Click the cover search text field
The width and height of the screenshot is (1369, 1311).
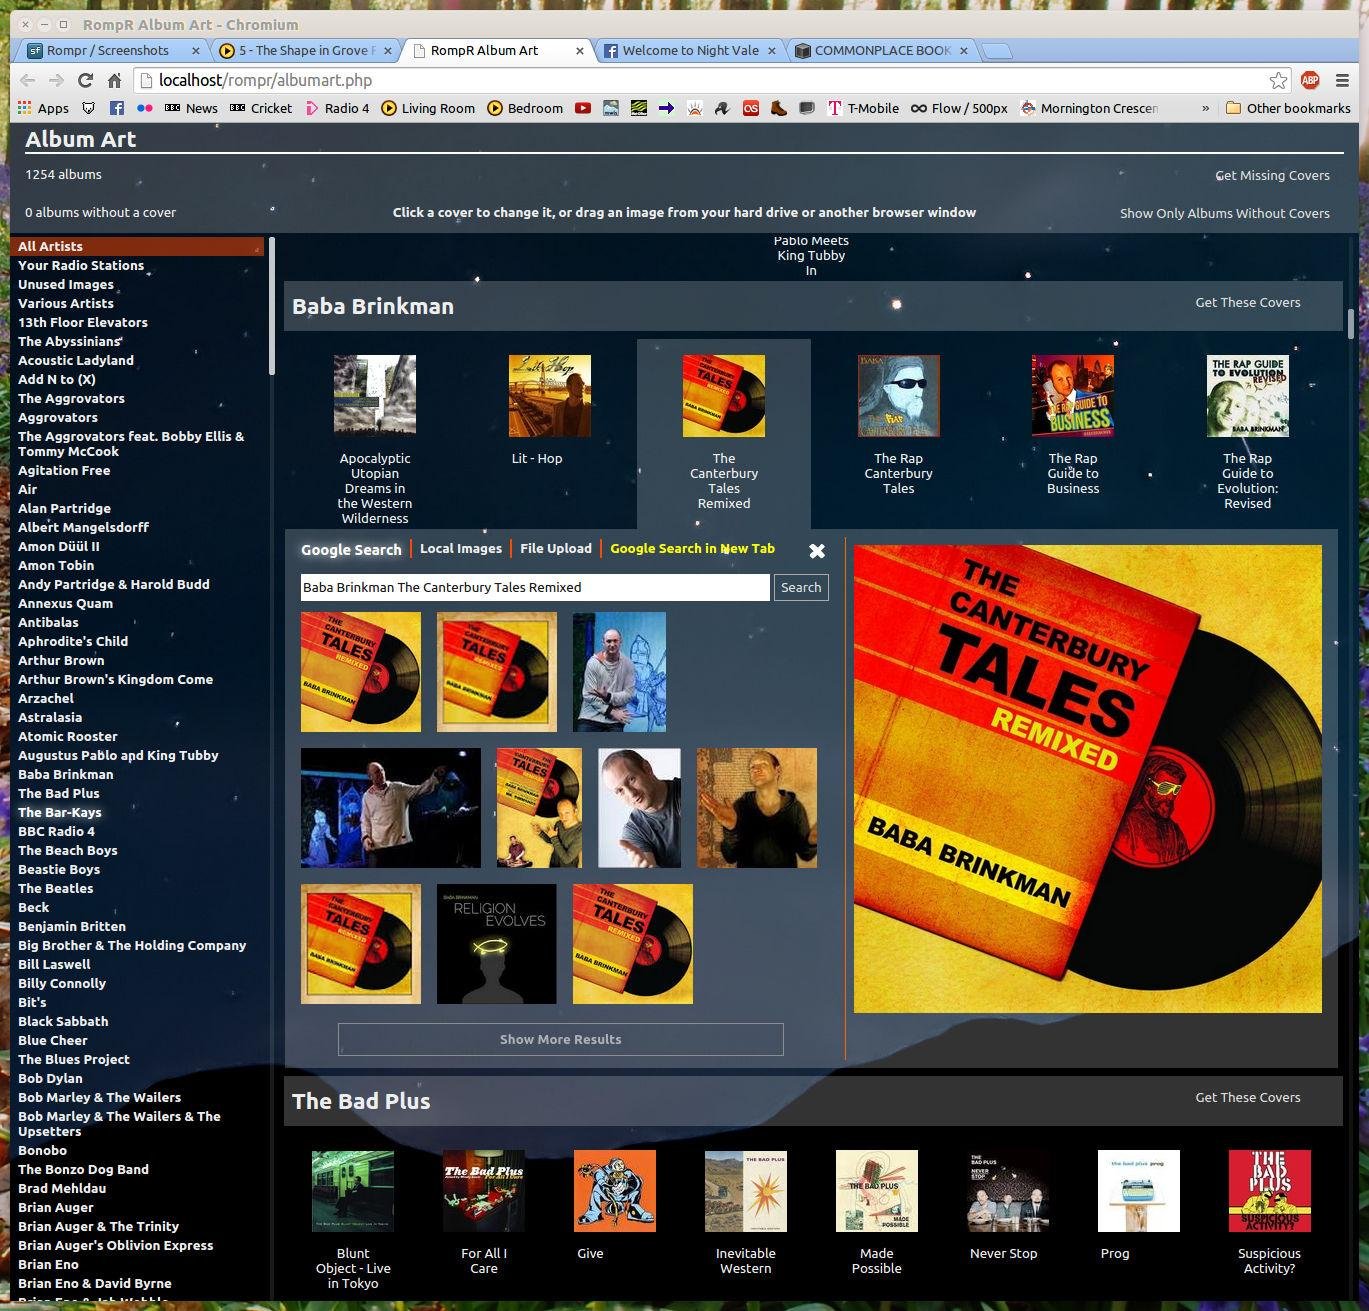(x=535, y=588)
